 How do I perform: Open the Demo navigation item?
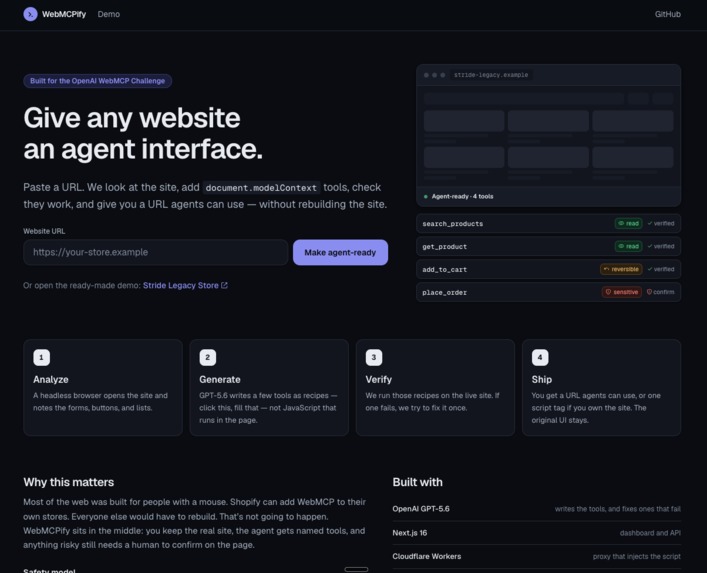pyautogui.click(x=109, y=14)
